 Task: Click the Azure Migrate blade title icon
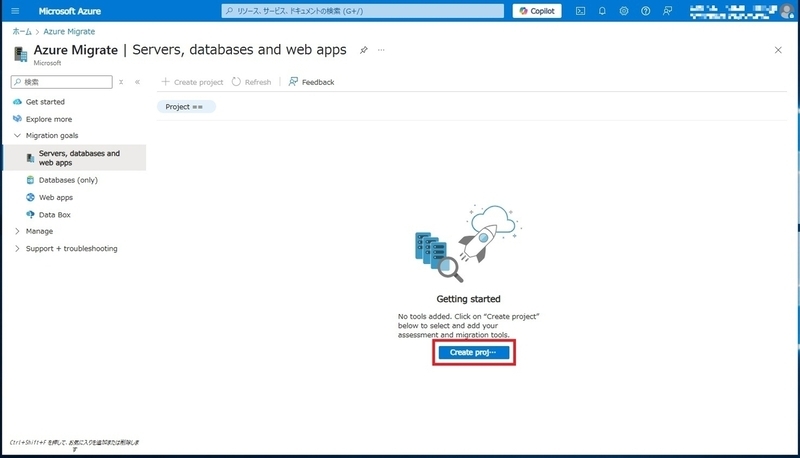tap(20, 54)
